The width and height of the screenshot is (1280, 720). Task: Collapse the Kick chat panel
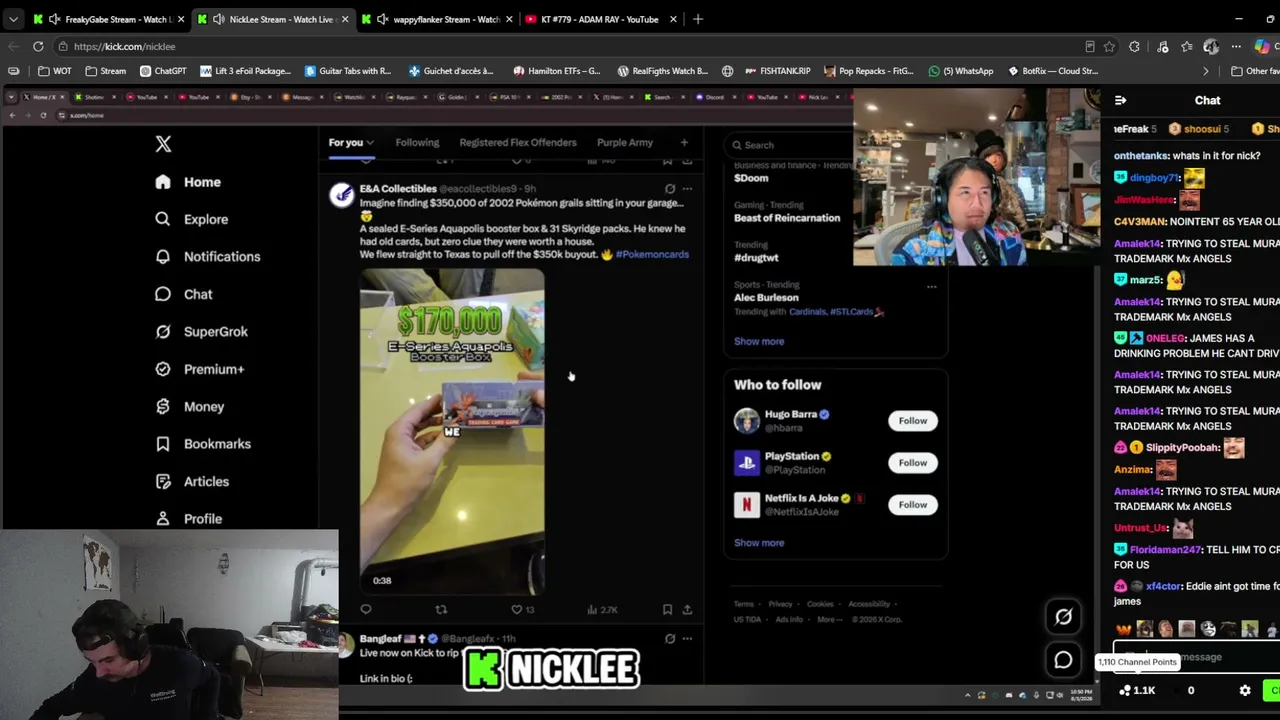coord(1120,100)
